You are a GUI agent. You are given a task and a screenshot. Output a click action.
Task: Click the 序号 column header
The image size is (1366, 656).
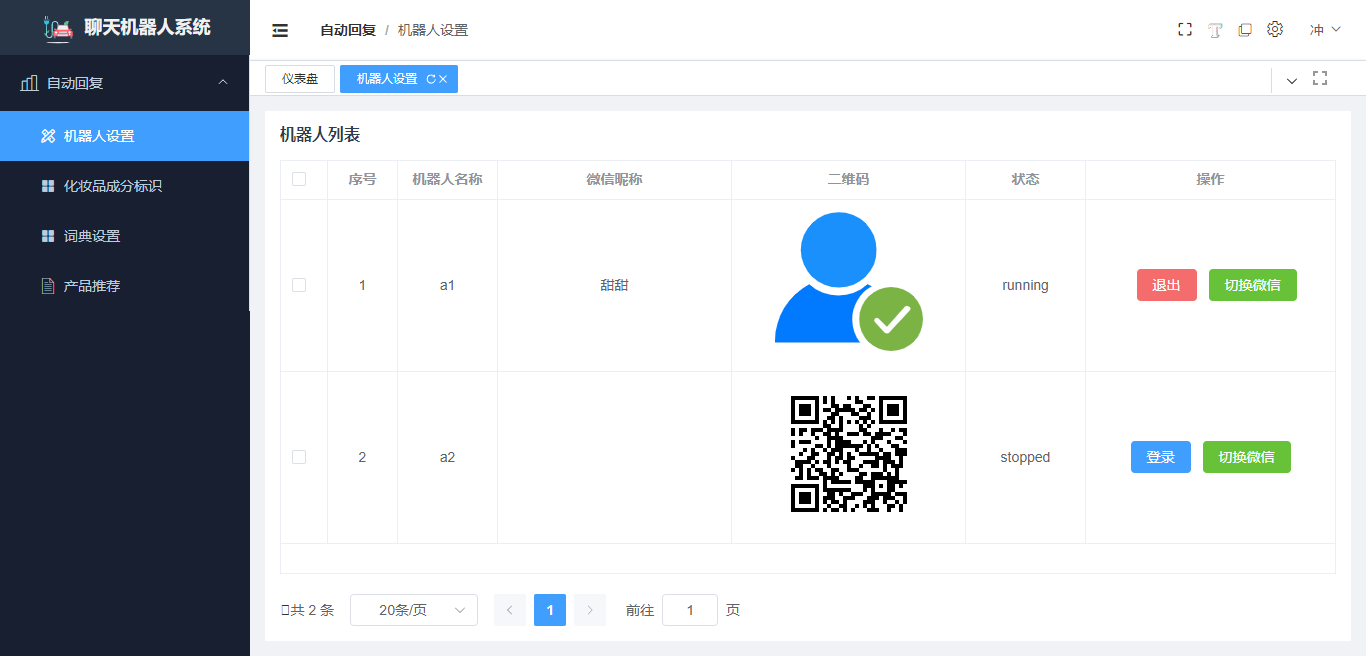click(x=362, y=179)
